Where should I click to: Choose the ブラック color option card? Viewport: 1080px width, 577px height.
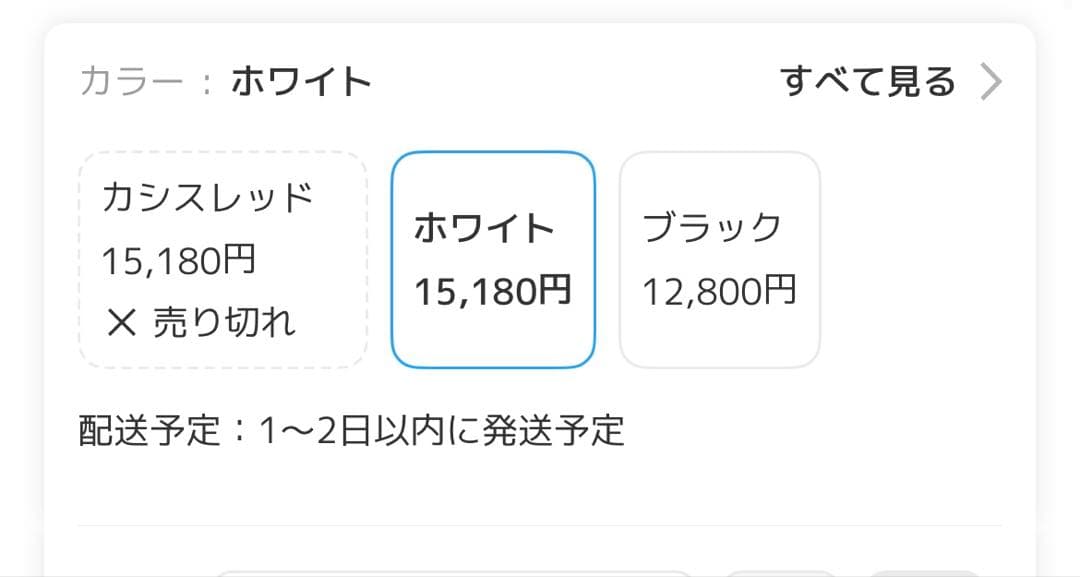[720, 260]
